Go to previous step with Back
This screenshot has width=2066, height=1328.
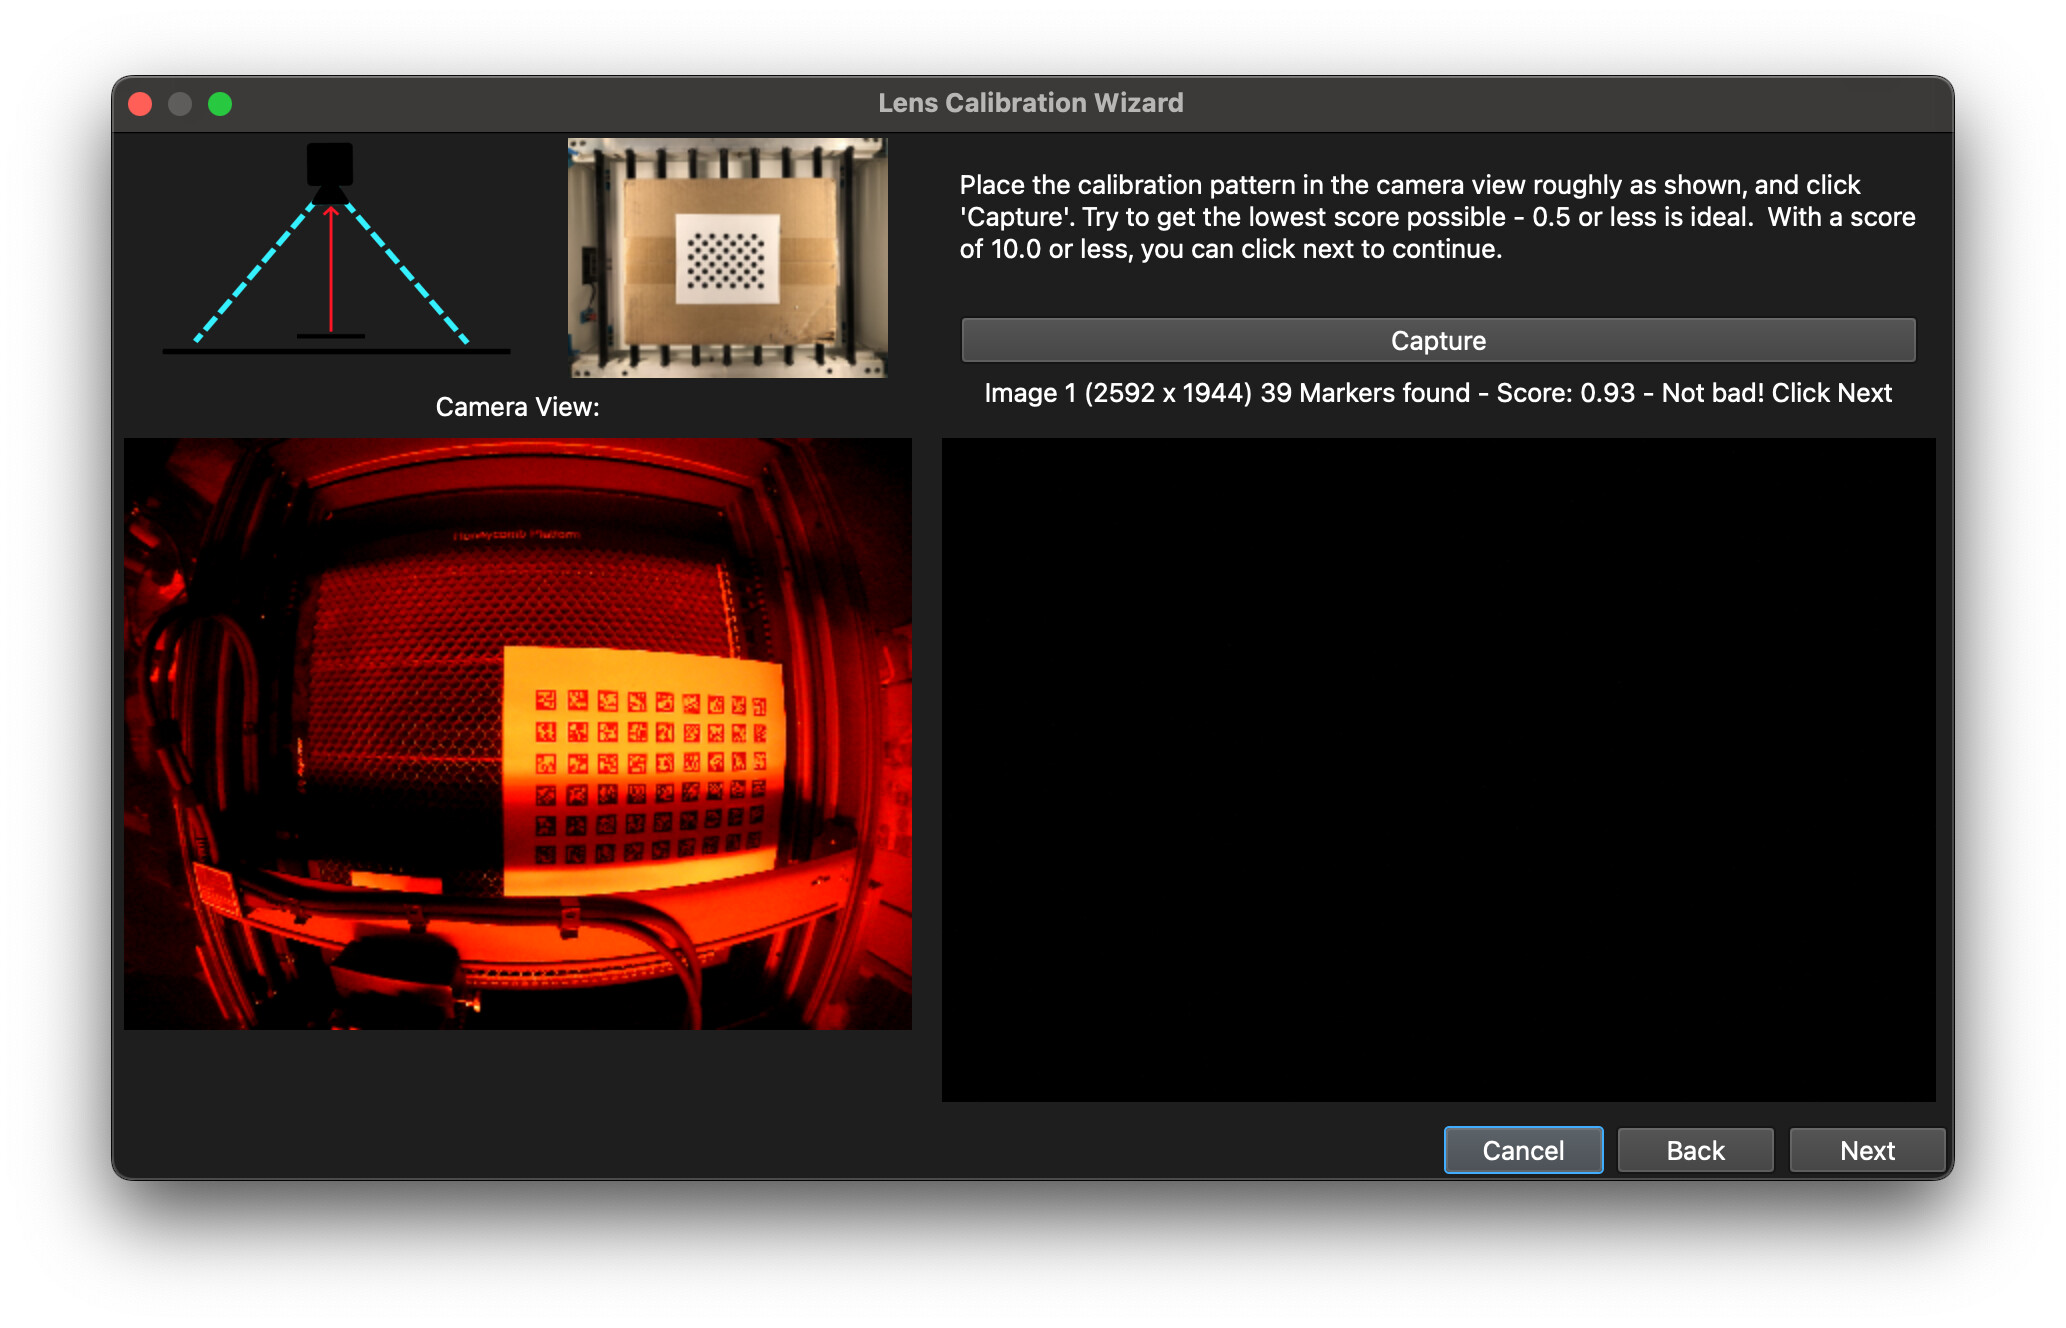click(x=1695, y=1150)
